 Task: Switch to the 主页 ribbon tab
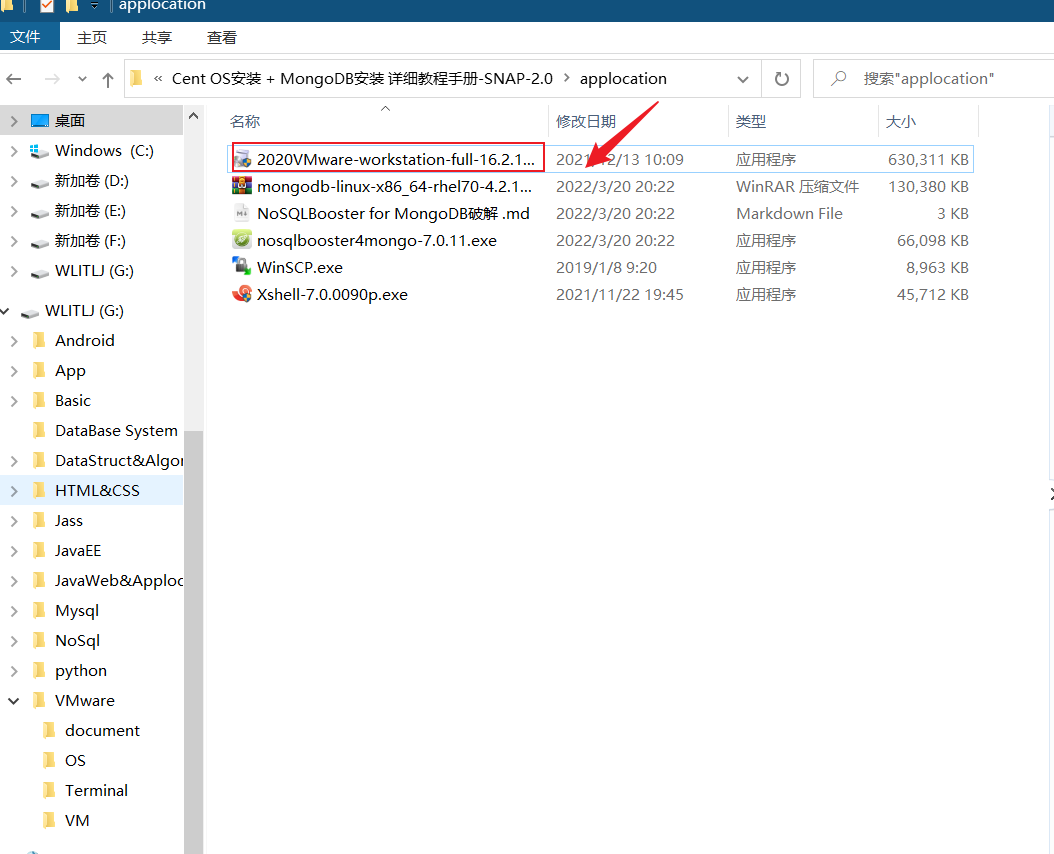click(x=92, y=38)
